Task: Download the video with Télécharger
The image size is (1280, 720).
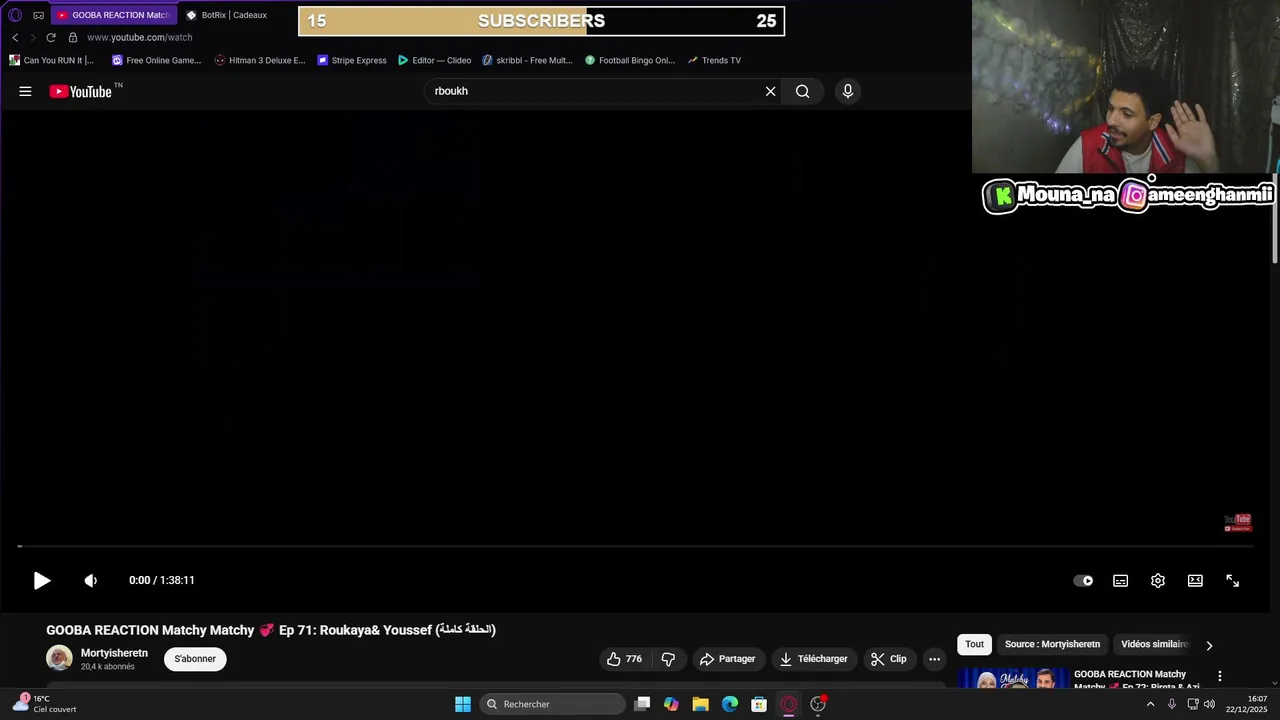Action: point(813,659)
